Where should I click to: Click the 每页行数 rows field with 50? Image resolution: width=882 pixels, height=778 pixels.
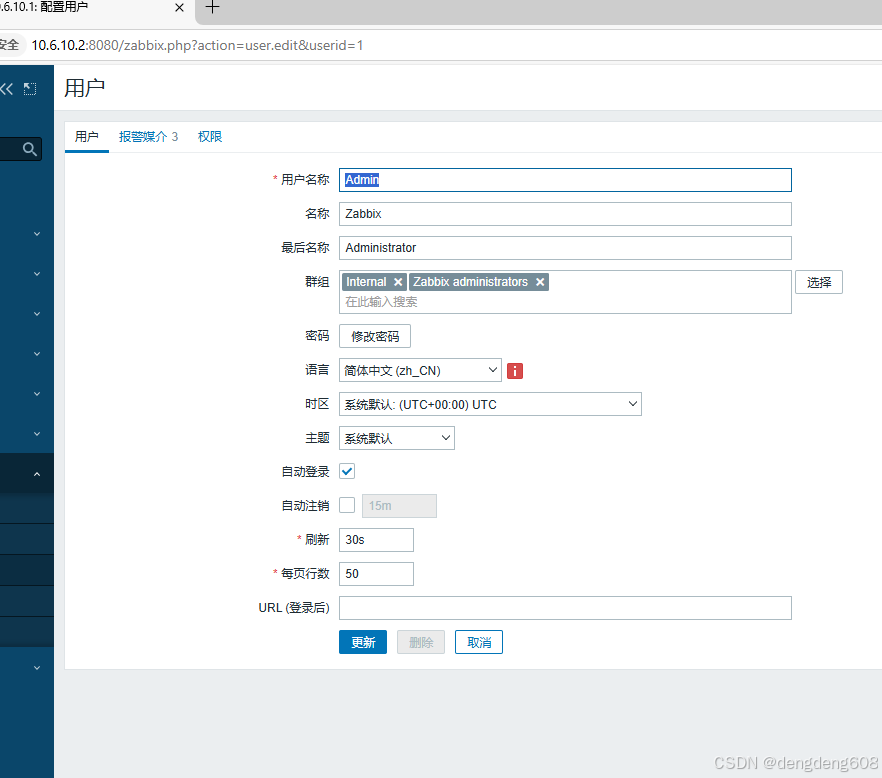pos(376,573)
